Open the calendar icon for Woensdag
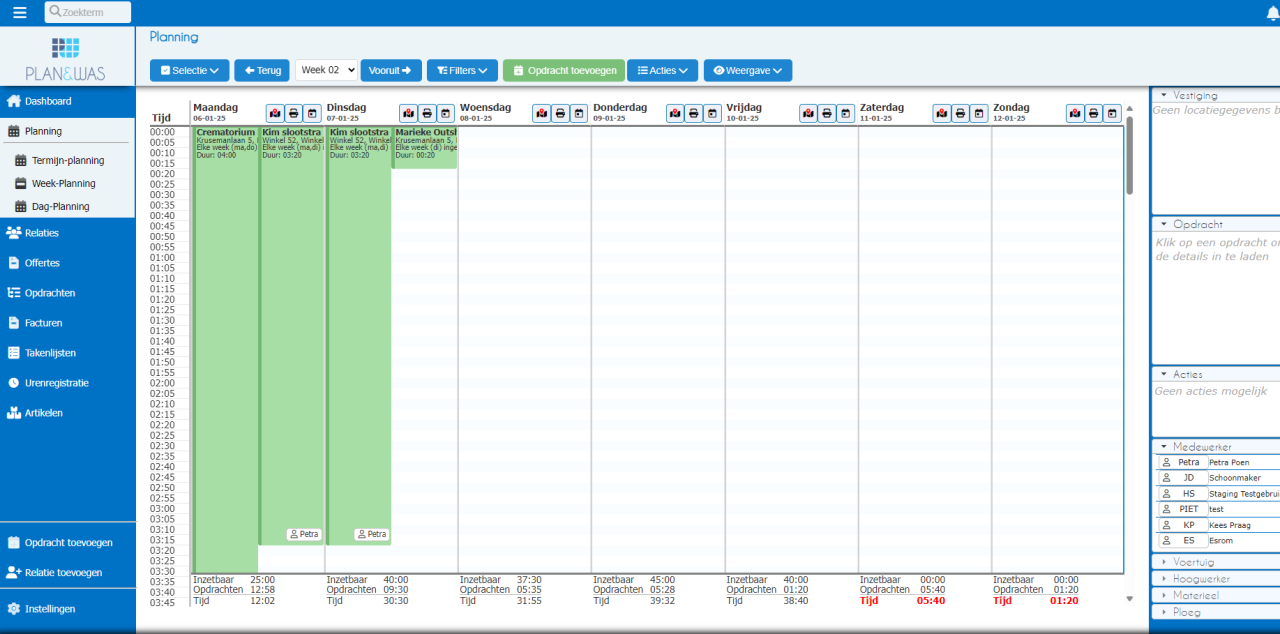Viewport: 1280px width, 634px height. (579, 113)
